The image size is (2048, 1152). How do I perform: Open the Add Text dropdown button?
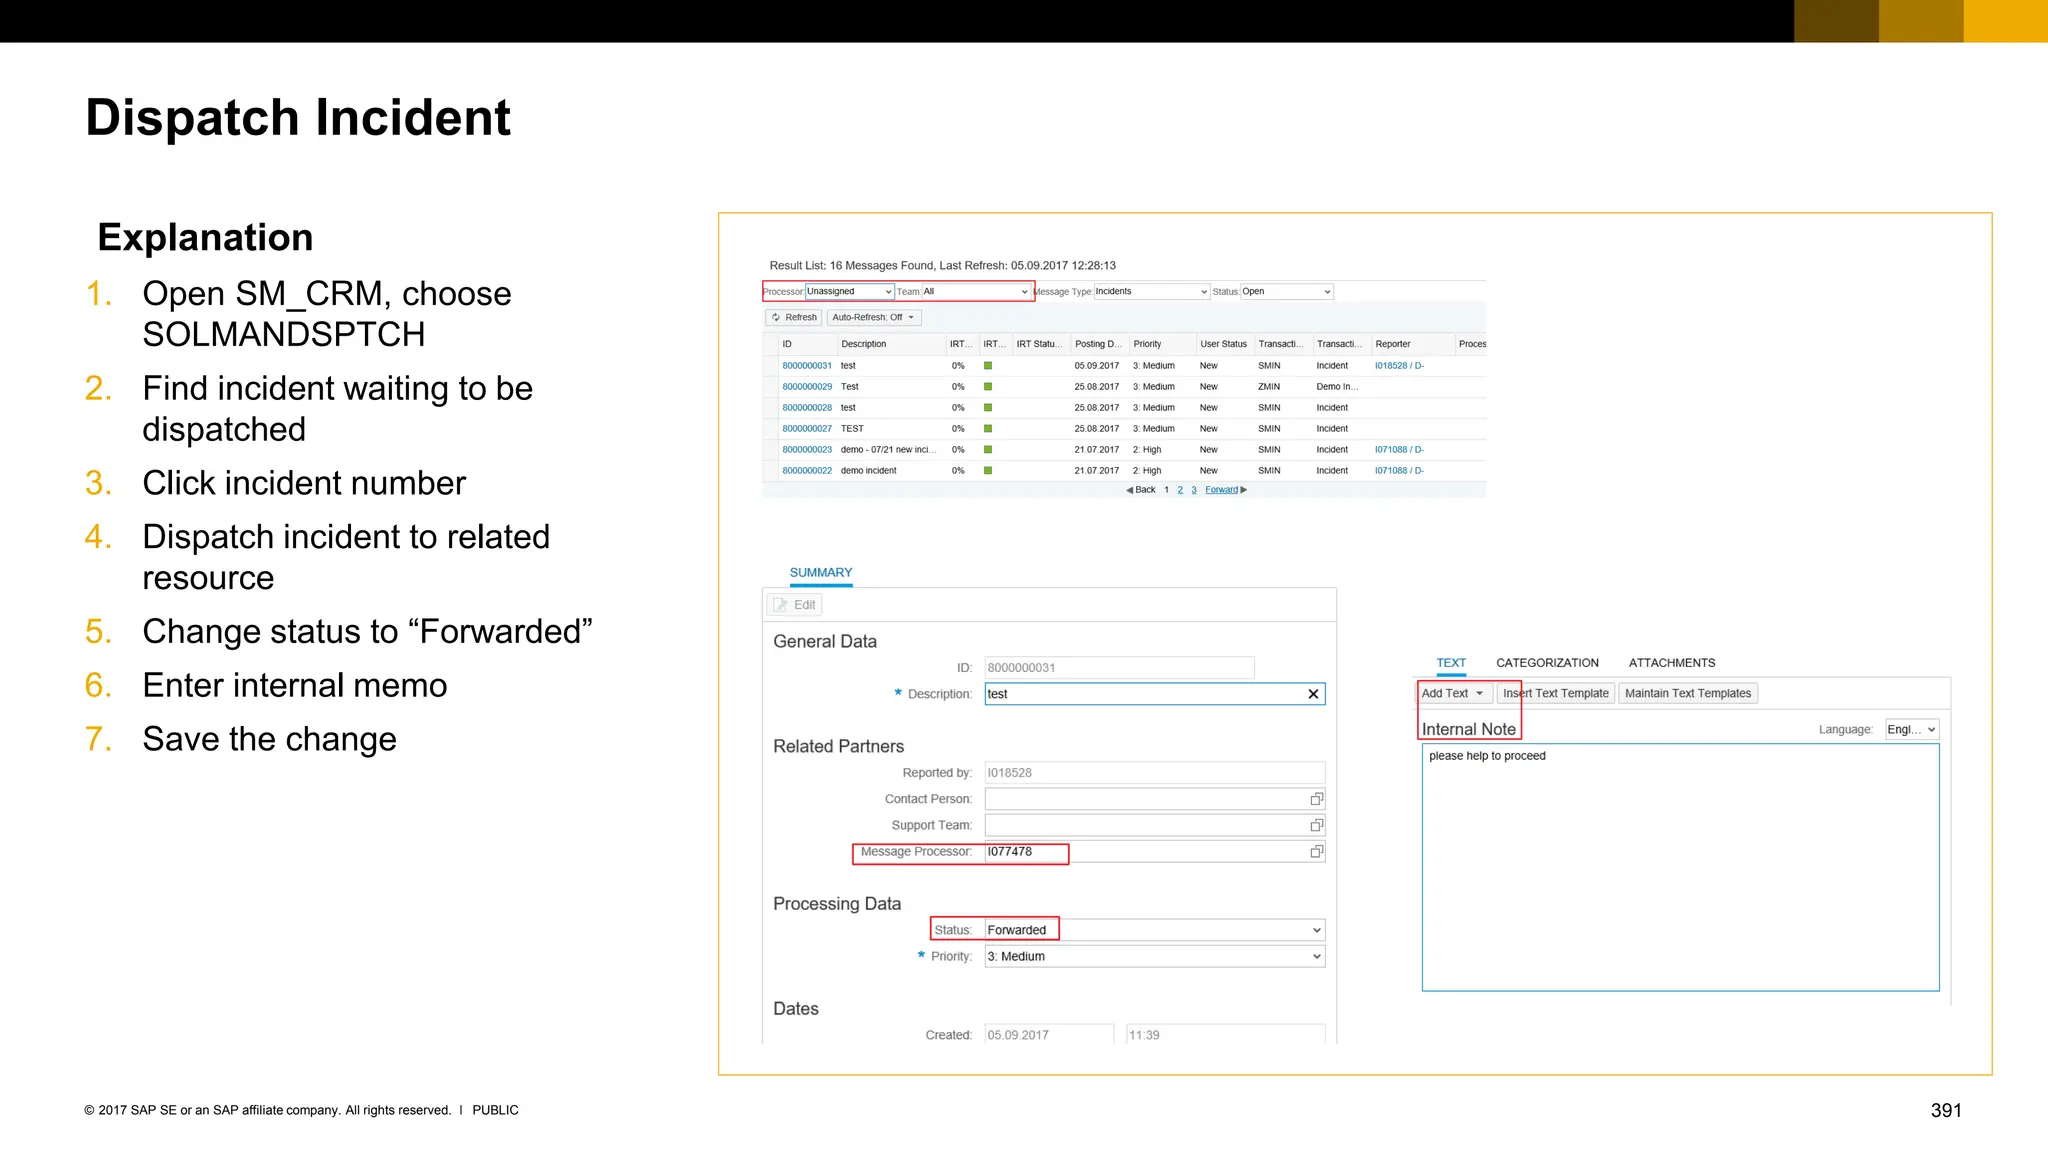[x=1454, y=694]
